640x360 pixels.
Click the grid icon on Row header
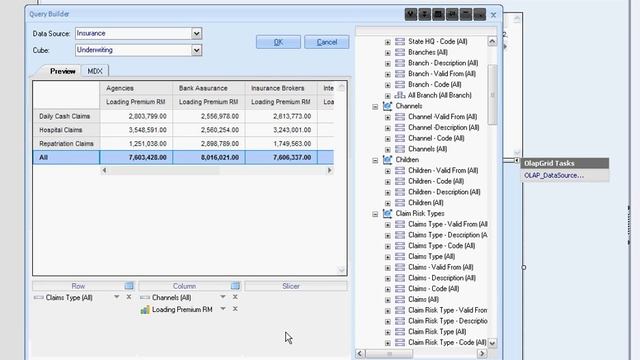click(129, 286)
